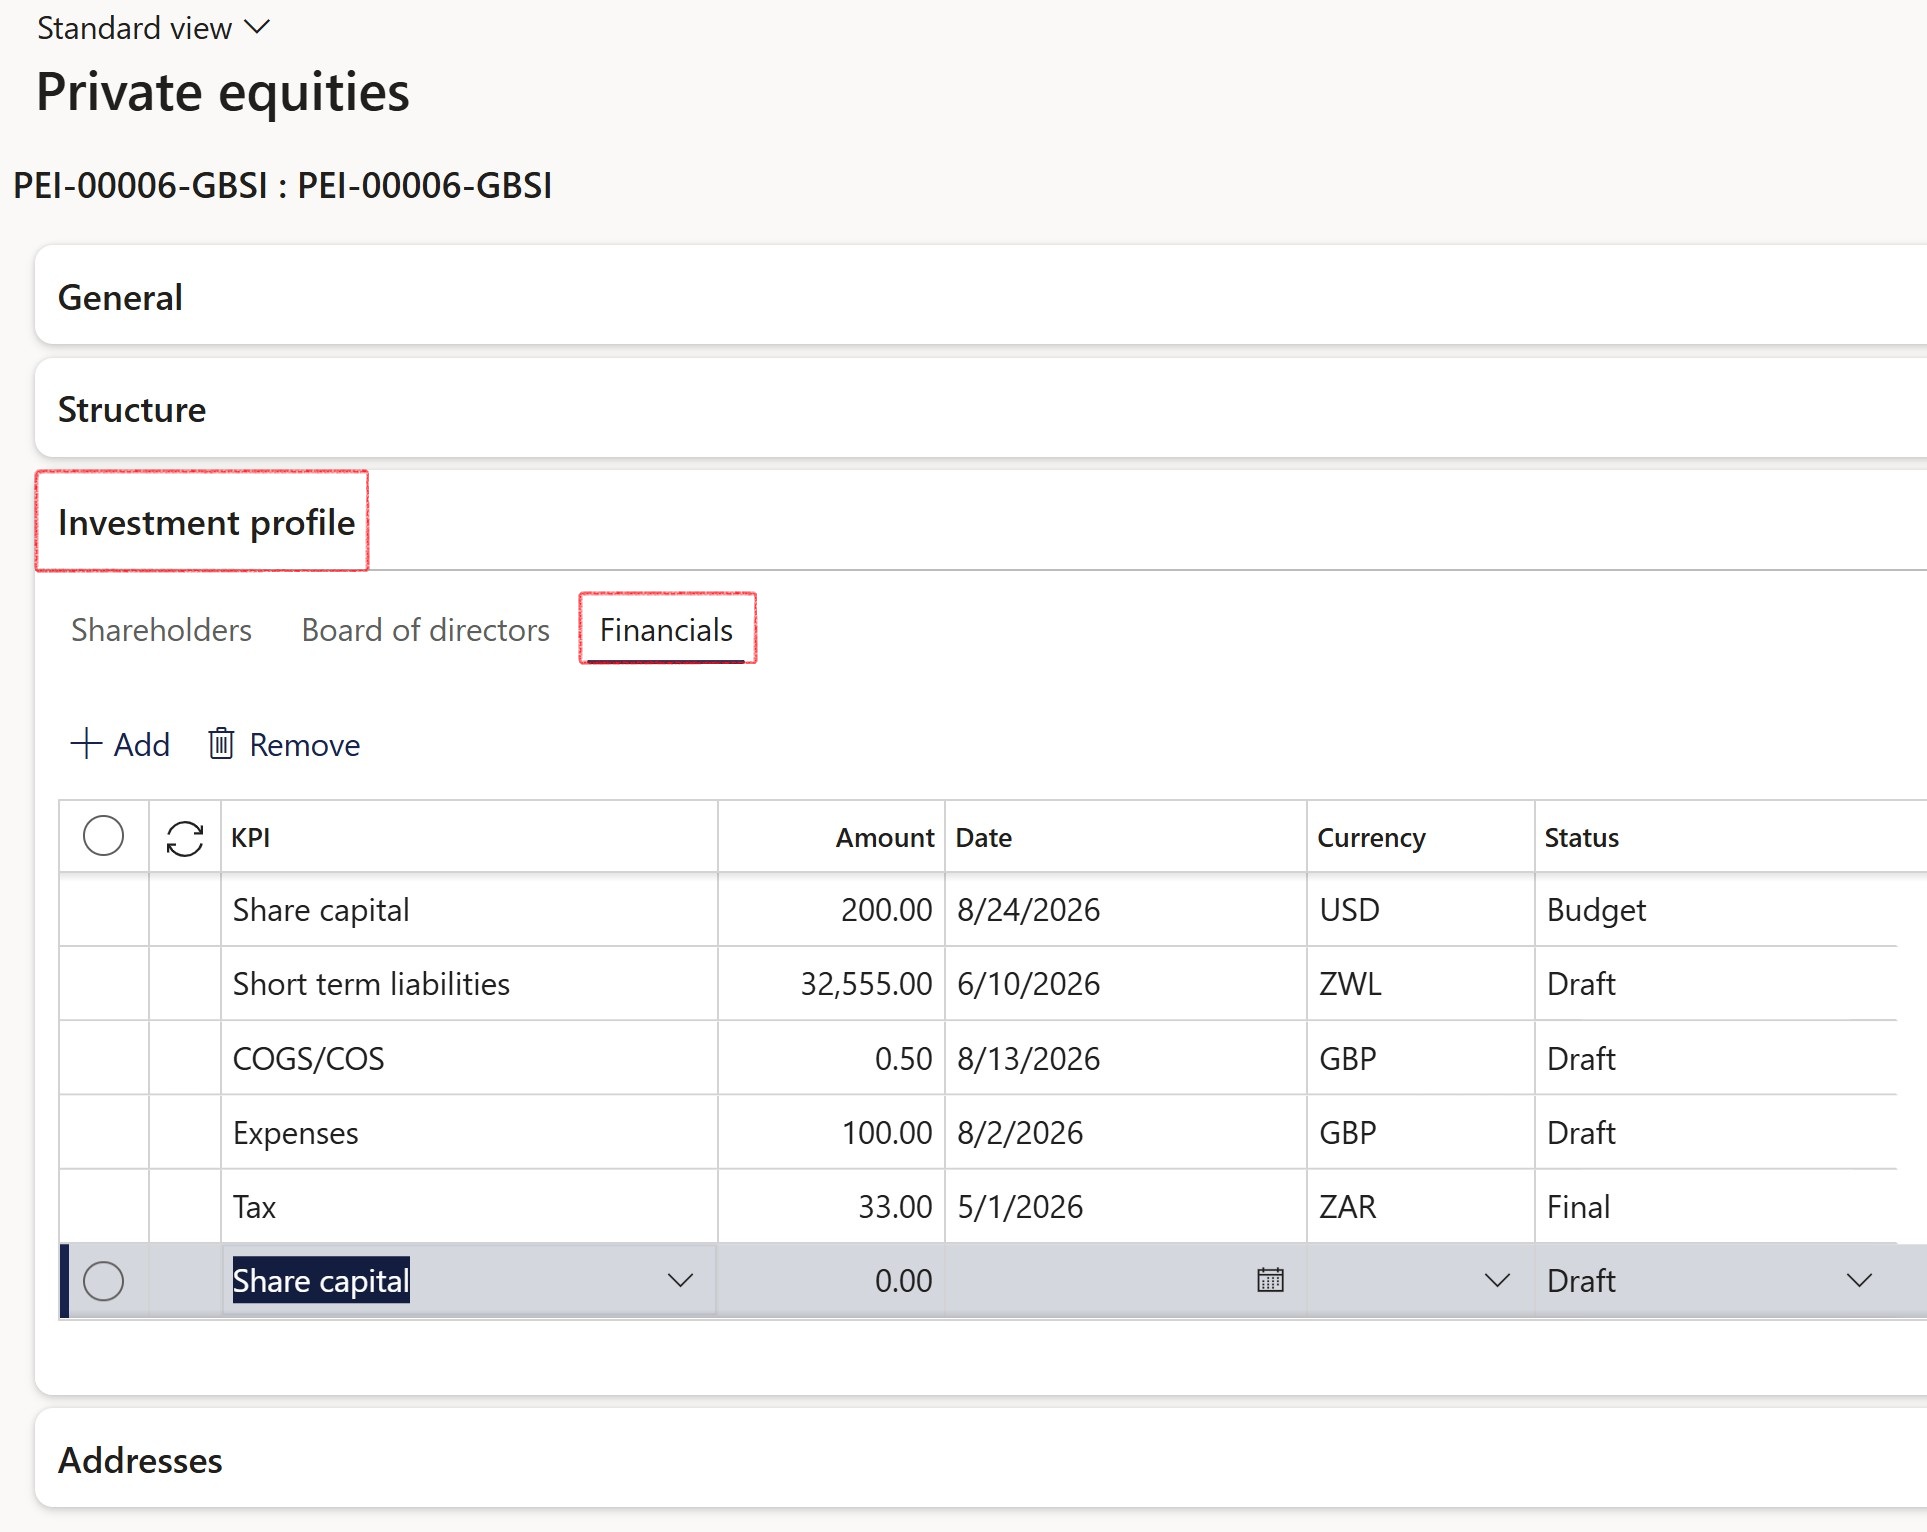Click the grid refresh icon
This screenshot has width=1927, height=1532.
(185, 838)
